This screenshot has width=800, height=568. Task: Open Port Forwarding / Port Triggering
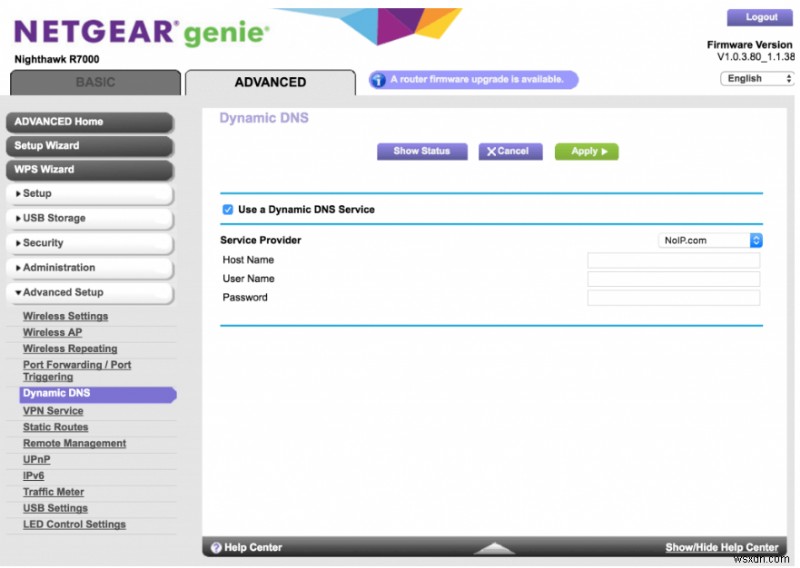point(77,371)
